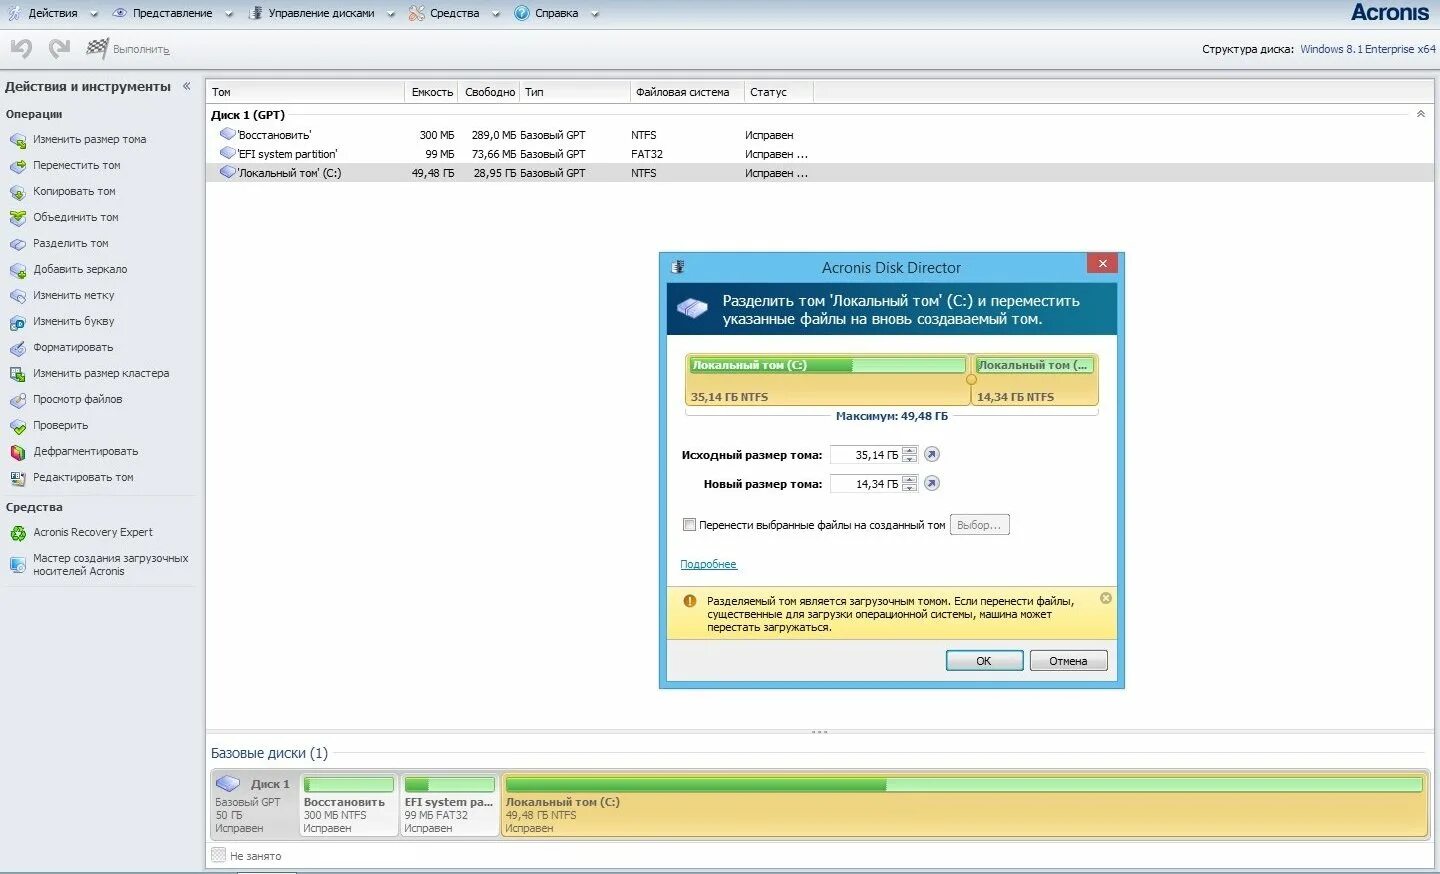Open the Справка menu
This screenshot has height=874, width=1440.
point(556,13)
